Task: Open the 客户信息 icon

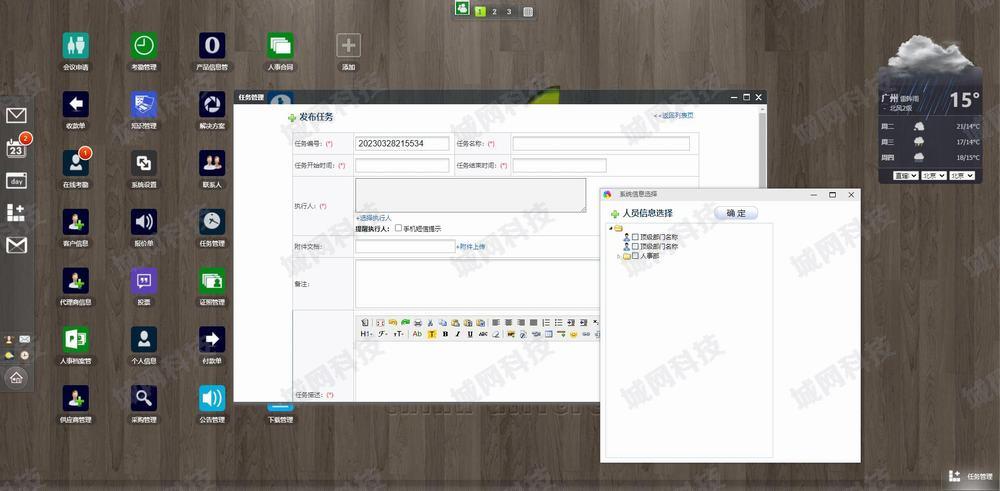Action: [75, 222]
